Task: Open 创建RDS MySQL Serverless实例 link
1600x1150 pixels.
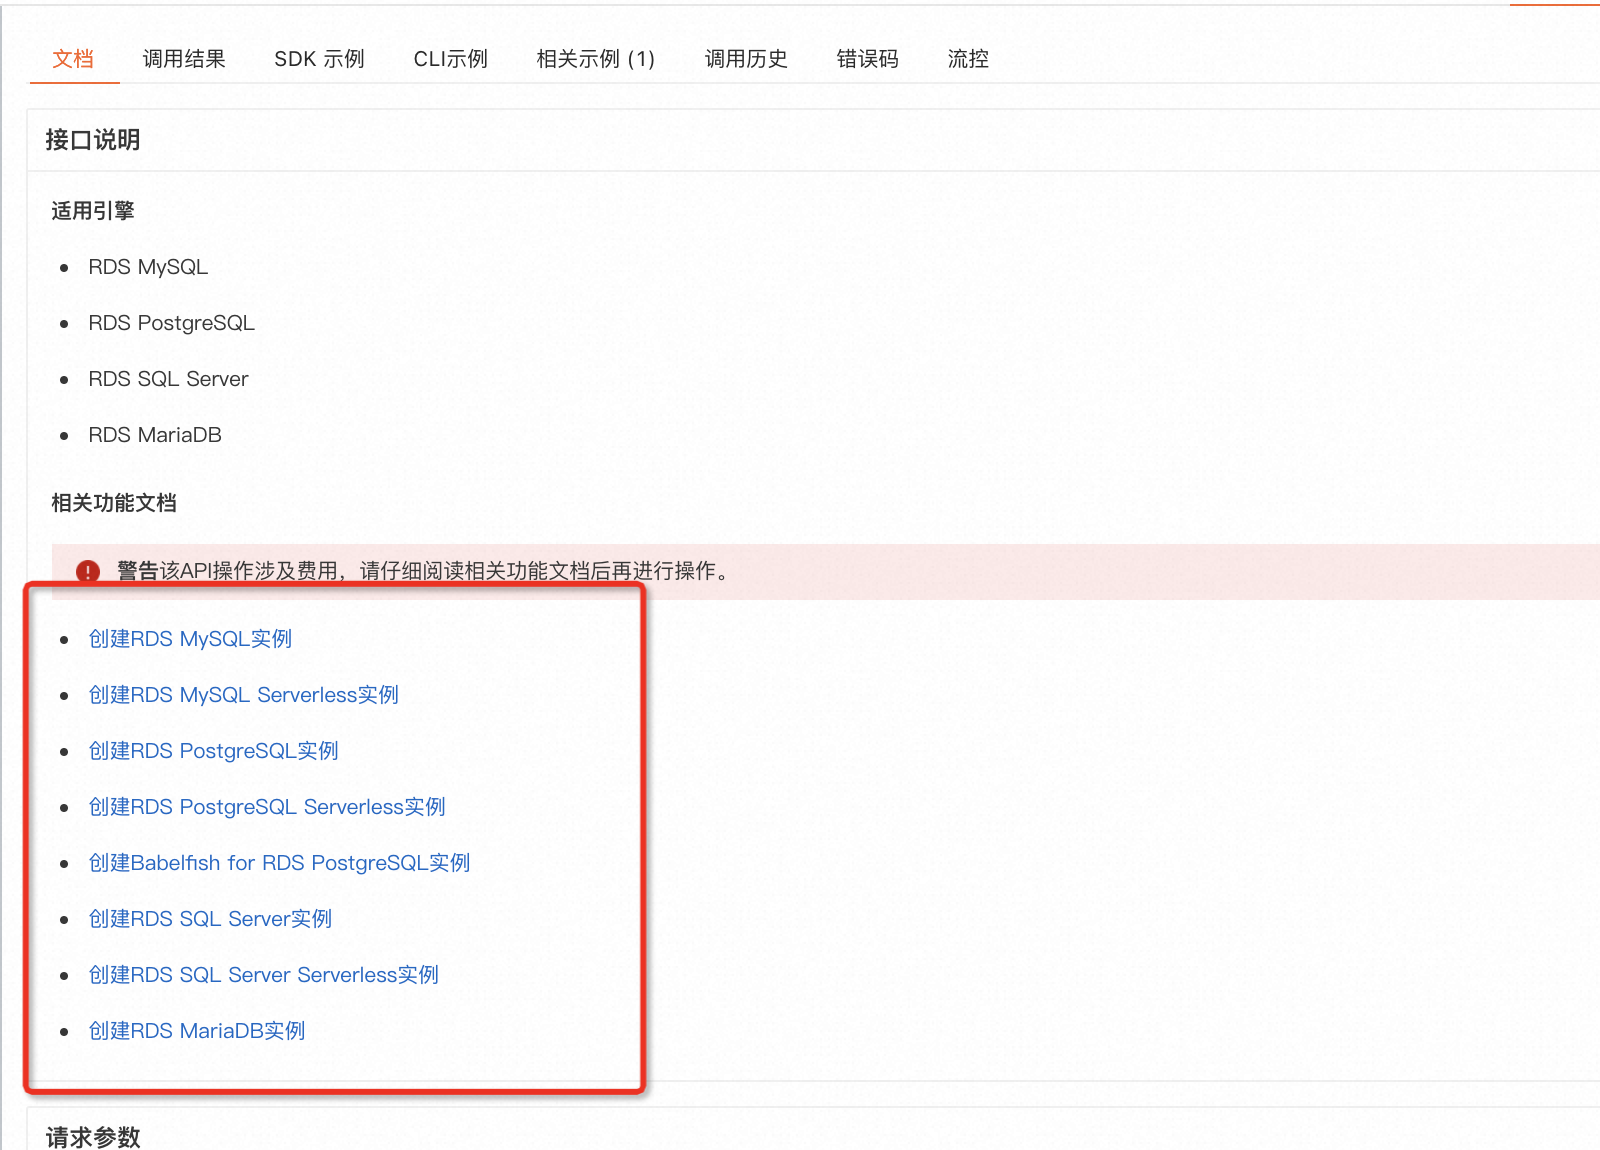Action: point(244,695)
